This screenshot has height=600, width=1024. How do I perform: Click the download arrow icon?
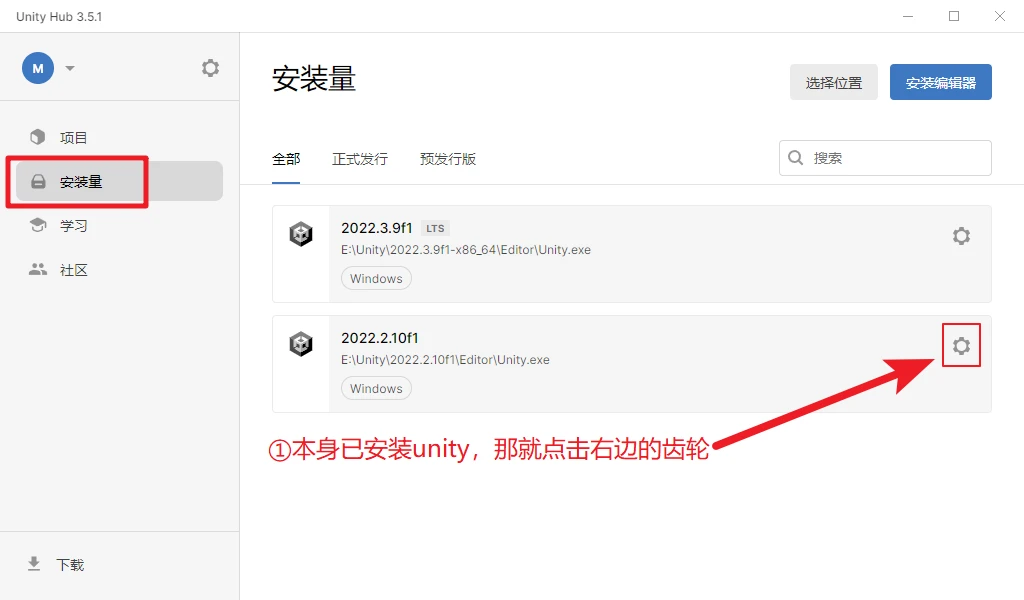tap(34, 564)
